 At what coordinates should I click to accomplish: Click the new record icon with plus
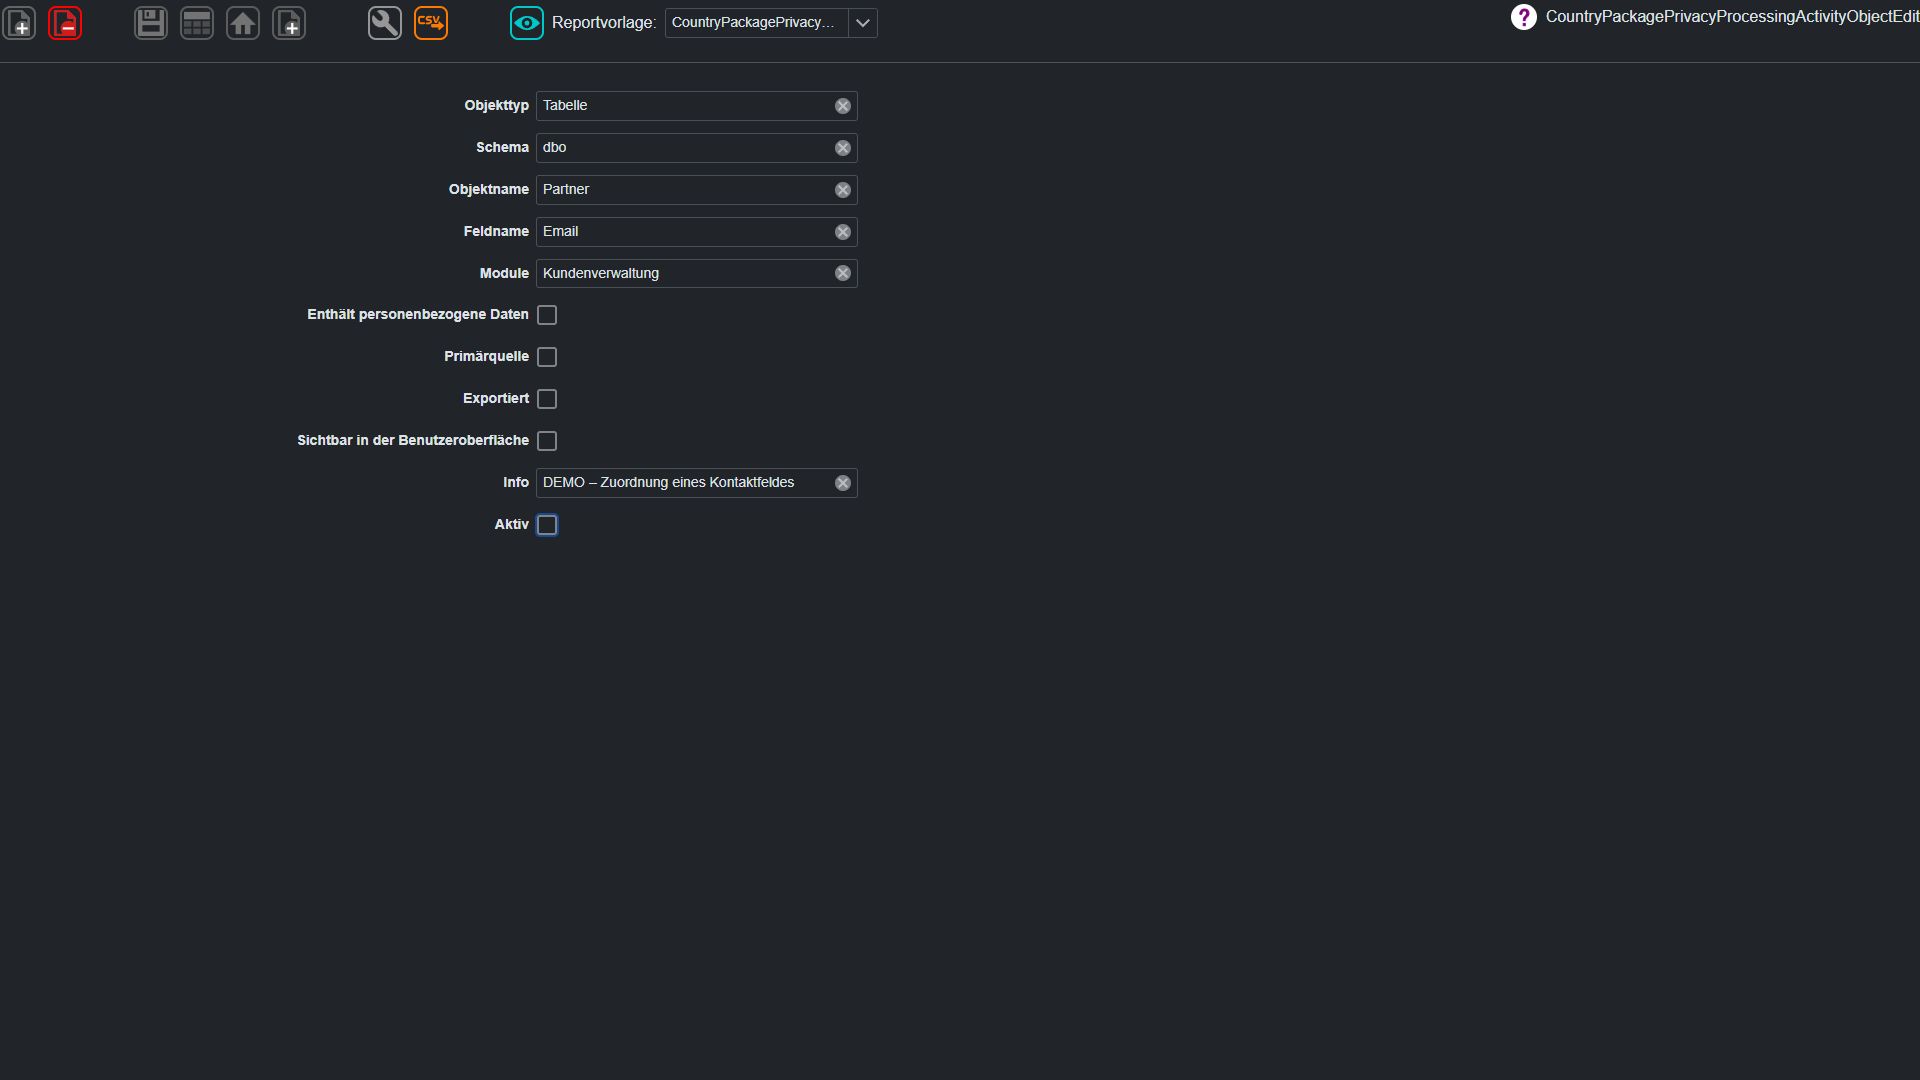tap(20, 23)
